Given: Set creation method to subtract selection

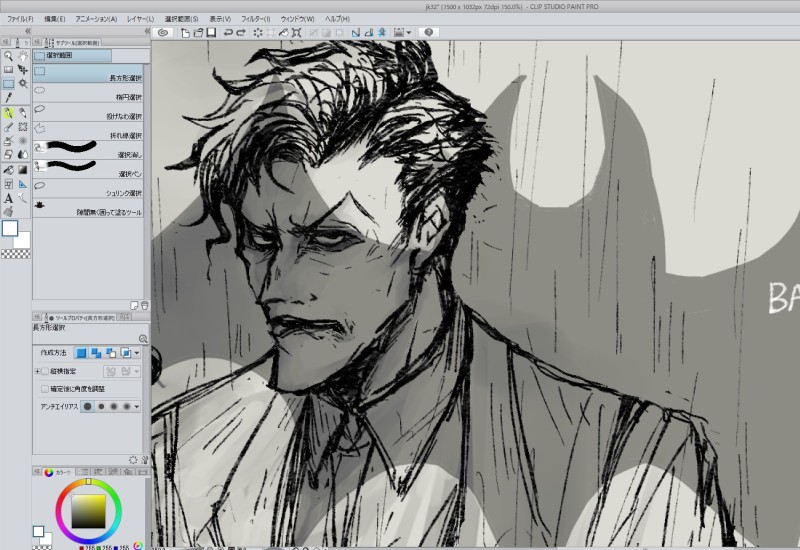Looking at the screenshot, I should (x=110, y=353).
